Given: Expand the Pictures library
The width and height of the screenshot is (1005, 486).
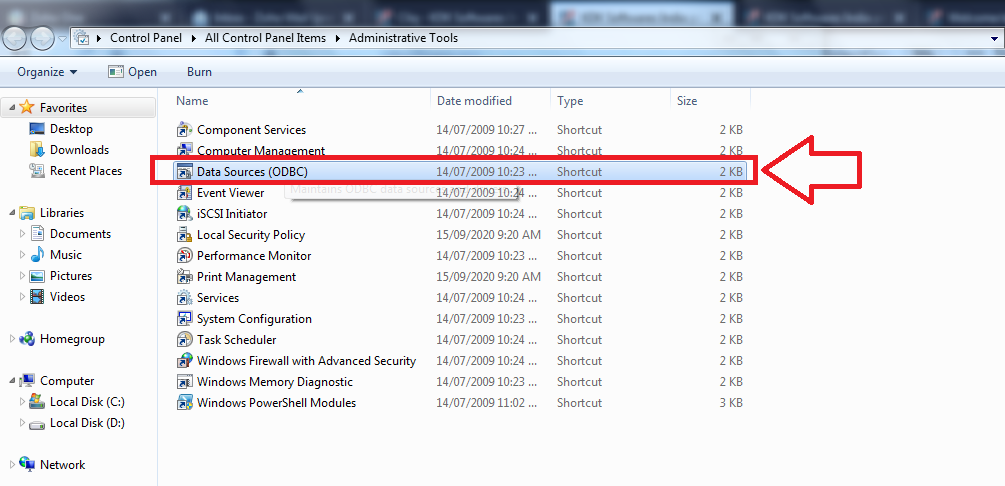Looking at the screenshot, I should coord(23,276).
